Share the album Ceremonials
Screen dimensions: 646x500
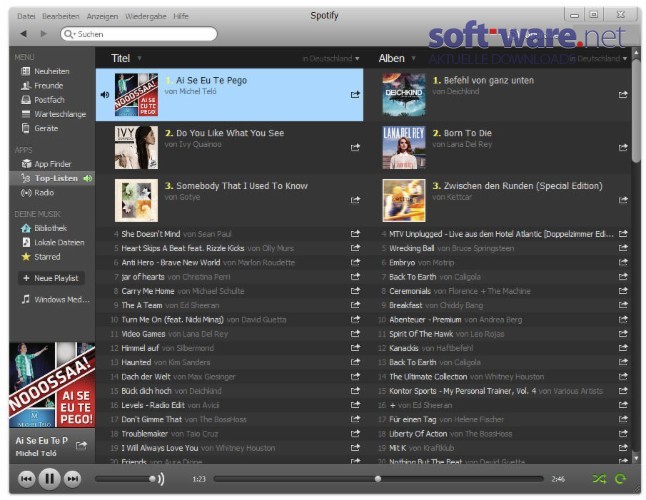pos(623,291)
